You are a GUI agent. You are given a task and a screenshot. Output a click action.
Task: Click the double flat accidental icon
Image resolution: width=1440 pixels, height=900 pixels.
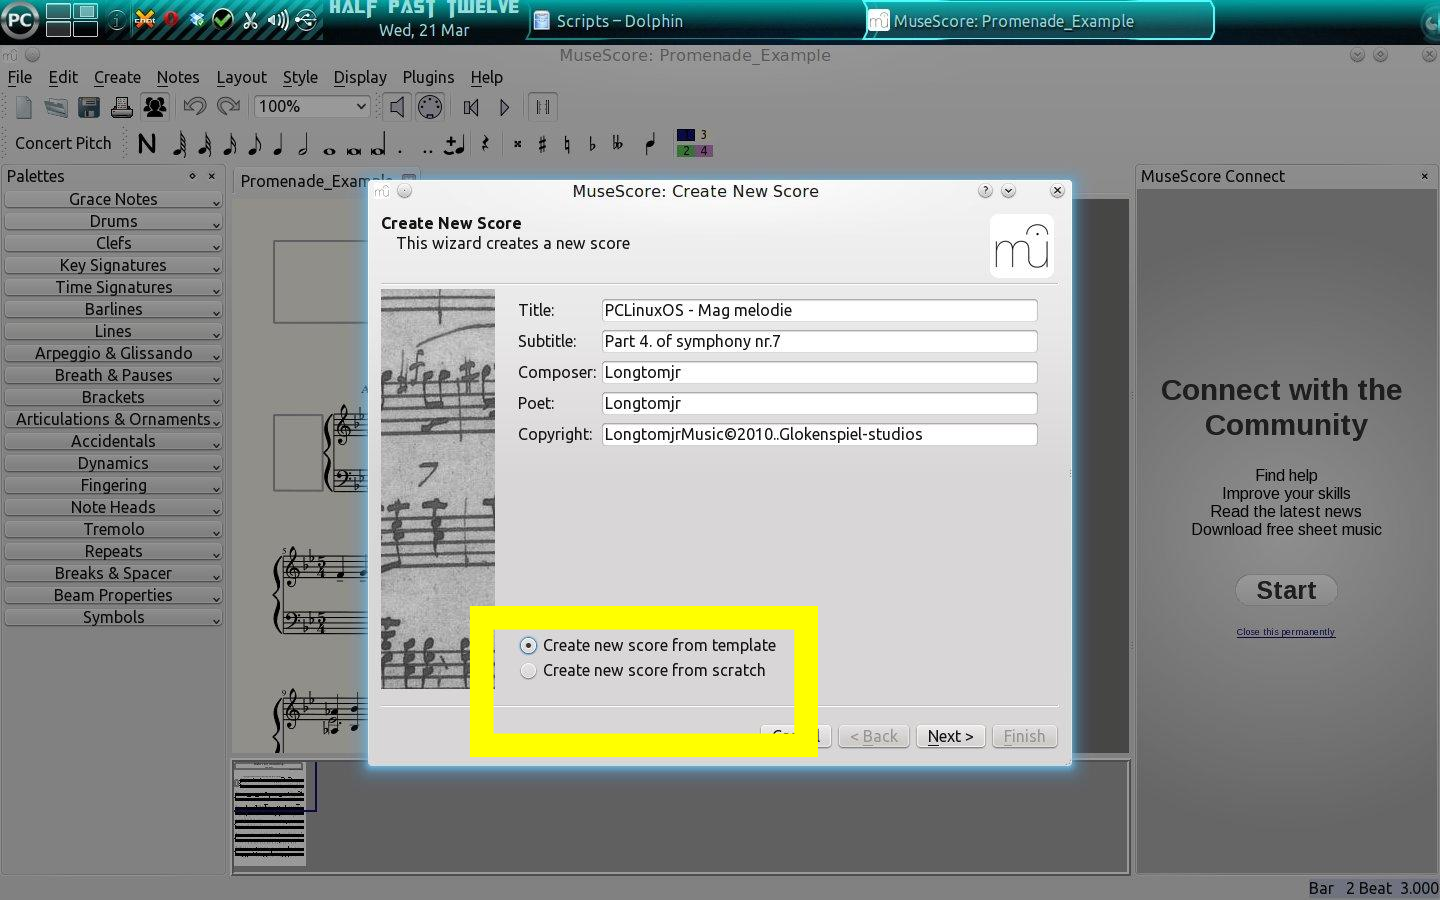[617, 144]
